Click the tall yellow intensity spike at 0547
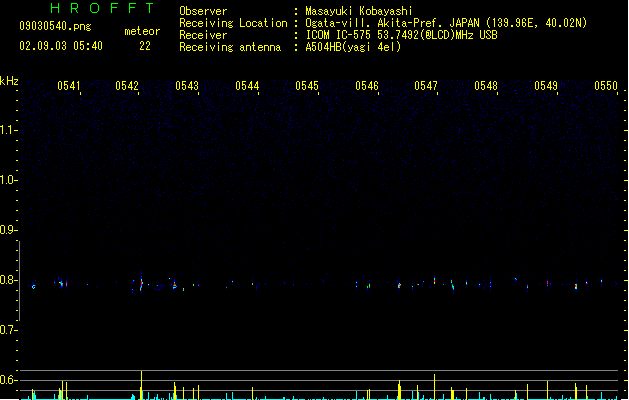629x400 pixels. [x=434, y=387]
